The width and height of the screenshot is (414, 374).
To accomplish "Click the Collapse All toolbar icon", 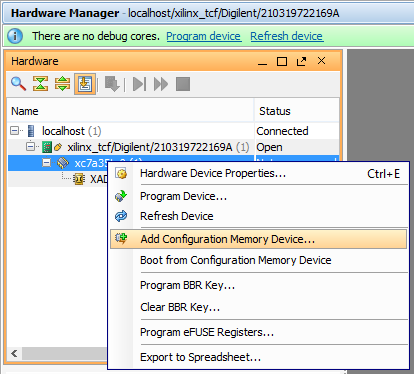I will point(40,84).
